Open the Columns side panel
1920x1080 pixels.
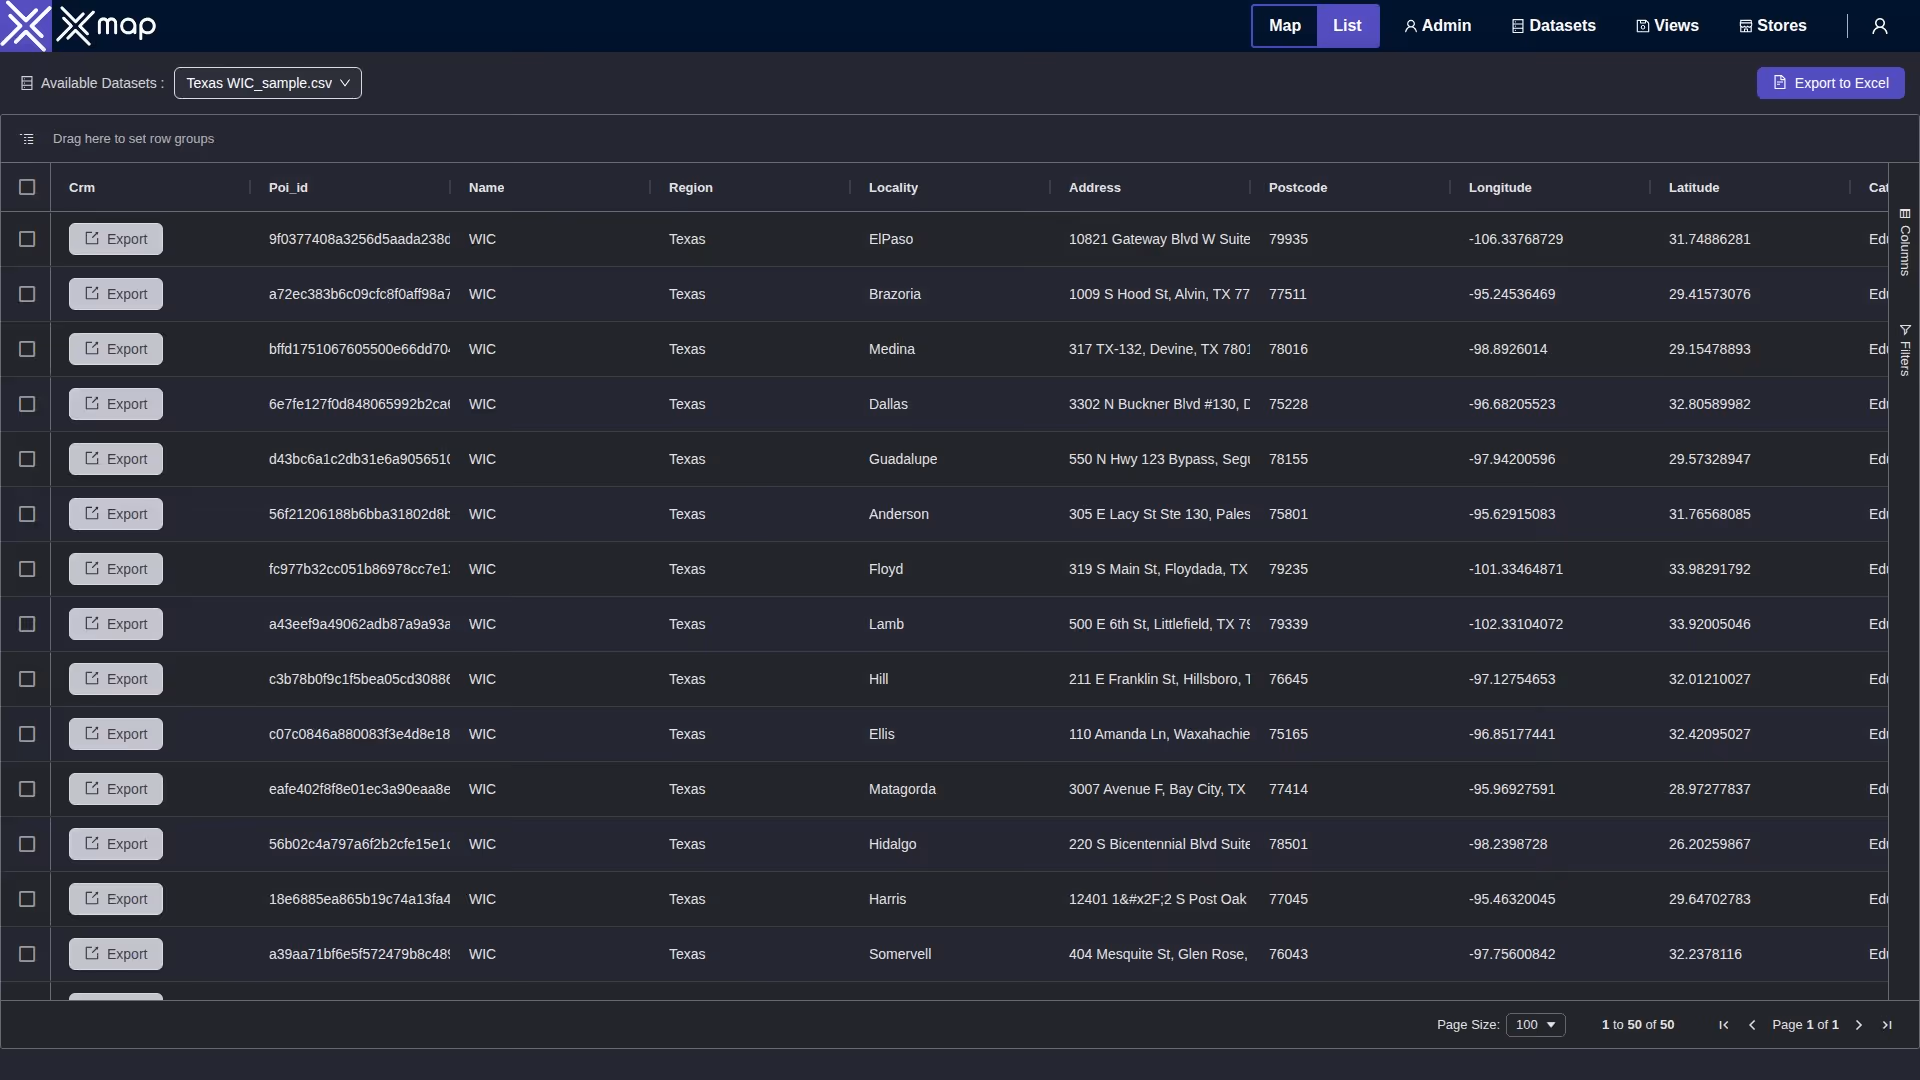1905,242
